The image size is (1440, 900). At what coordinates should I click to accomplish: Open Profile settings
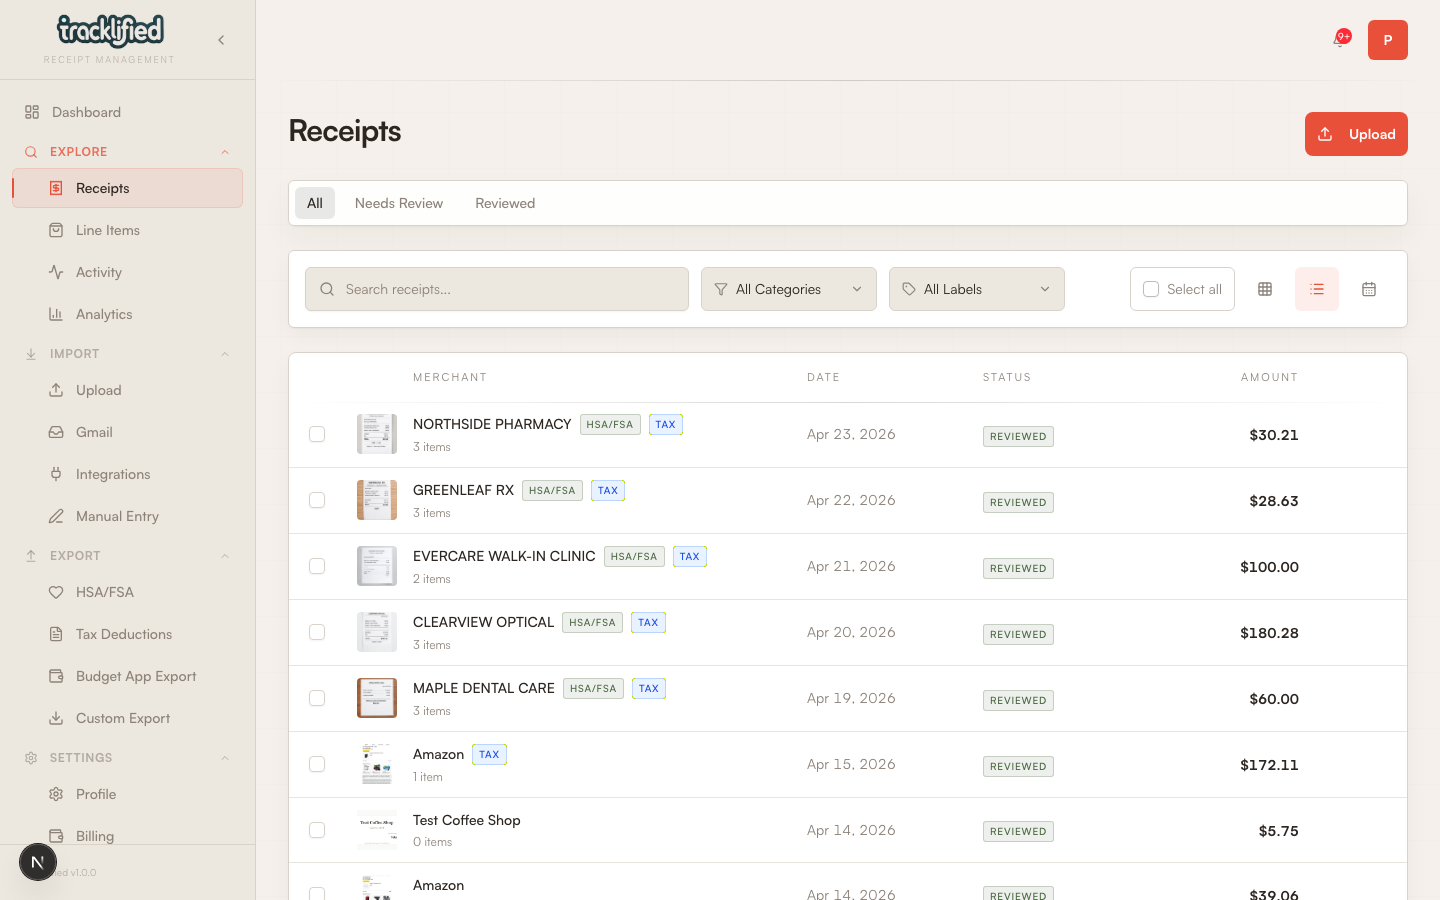click(x=127, y=794)
